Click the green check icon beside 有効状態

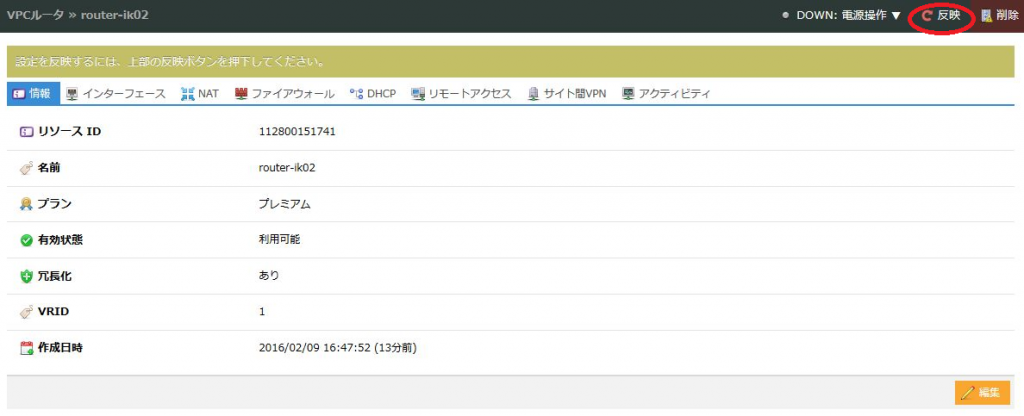click(26, 240)
